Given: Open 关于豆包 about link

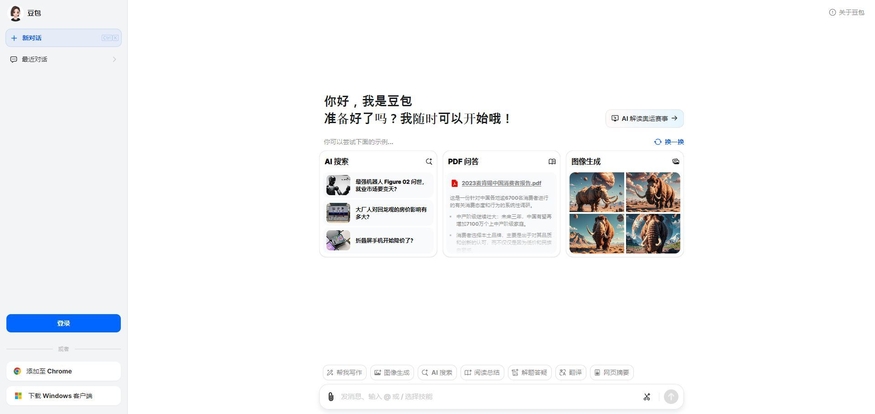Looking at the screenshot, I should (x=847, y=12).
